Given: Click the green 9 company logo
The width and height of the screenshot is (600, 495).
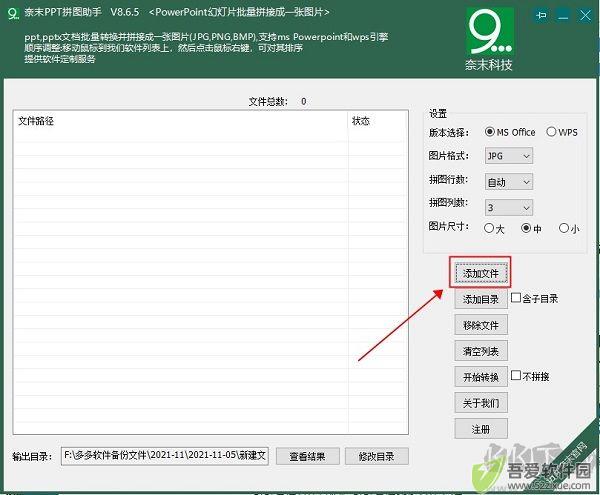Looking at the screenshot, I should click(490, 31).
